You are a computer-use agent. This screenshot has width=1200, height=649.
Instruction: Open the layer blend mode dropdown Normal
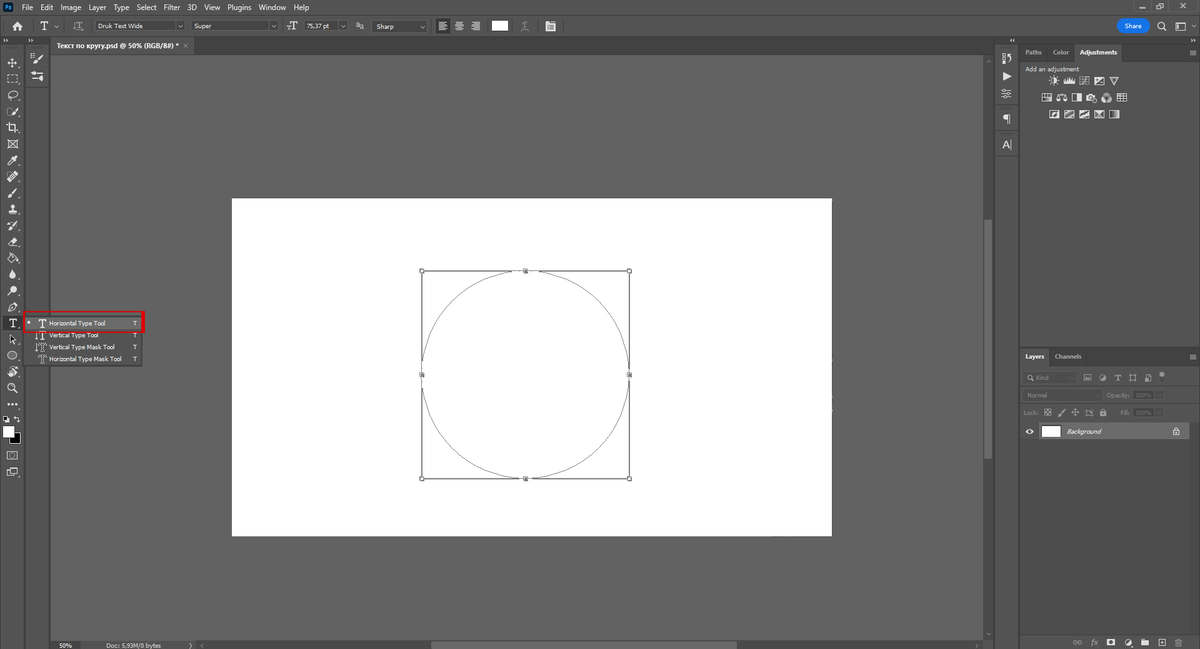click(1063, 395)
